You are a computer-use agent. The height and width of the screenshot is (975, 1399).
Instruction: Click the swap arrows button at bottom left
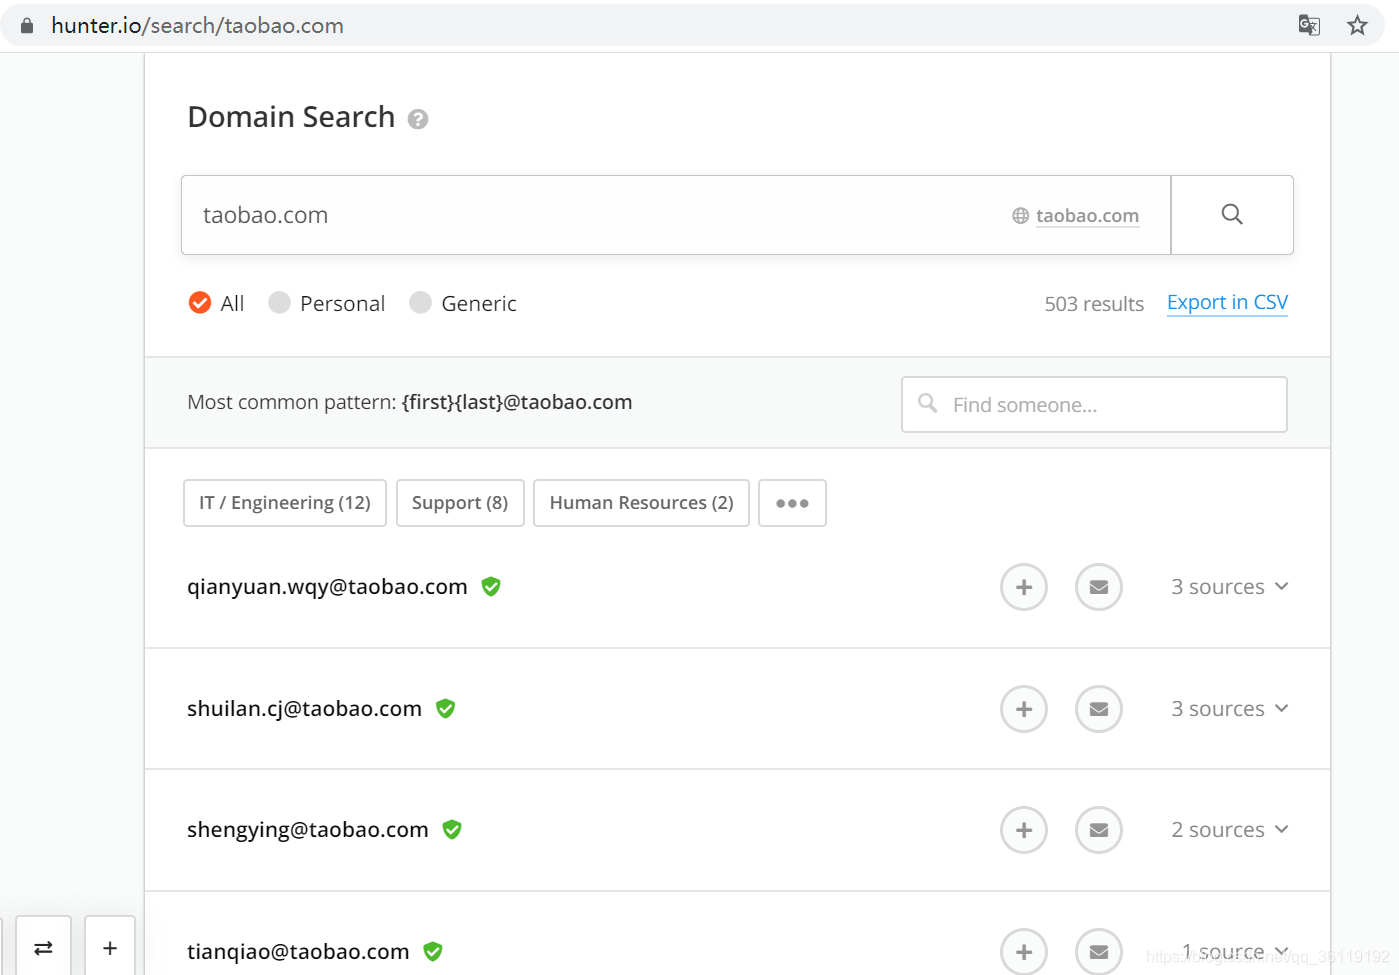tap(43, 947)
